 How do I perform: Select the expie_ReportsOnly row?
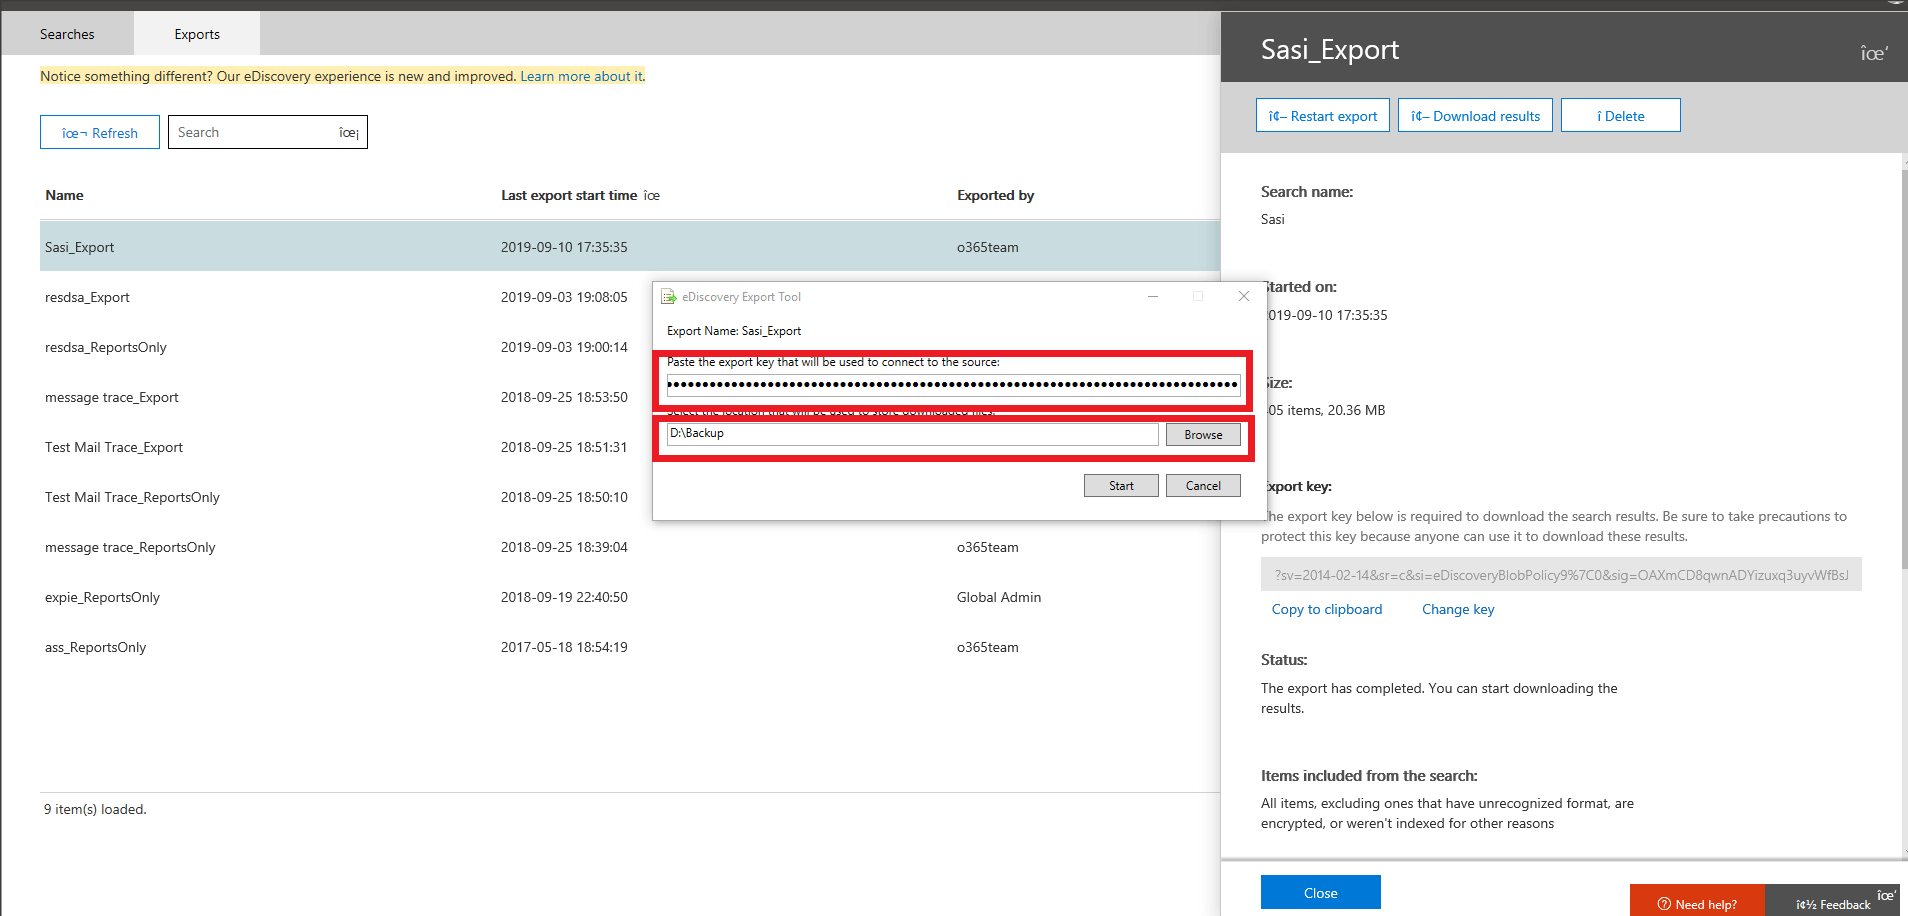point(630,597)
